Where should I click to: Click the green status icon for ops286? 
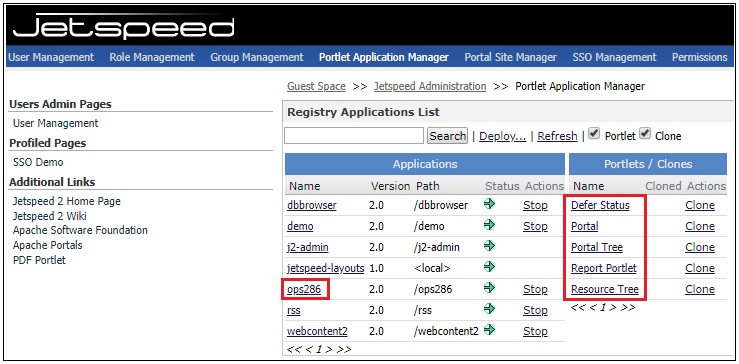490,288
